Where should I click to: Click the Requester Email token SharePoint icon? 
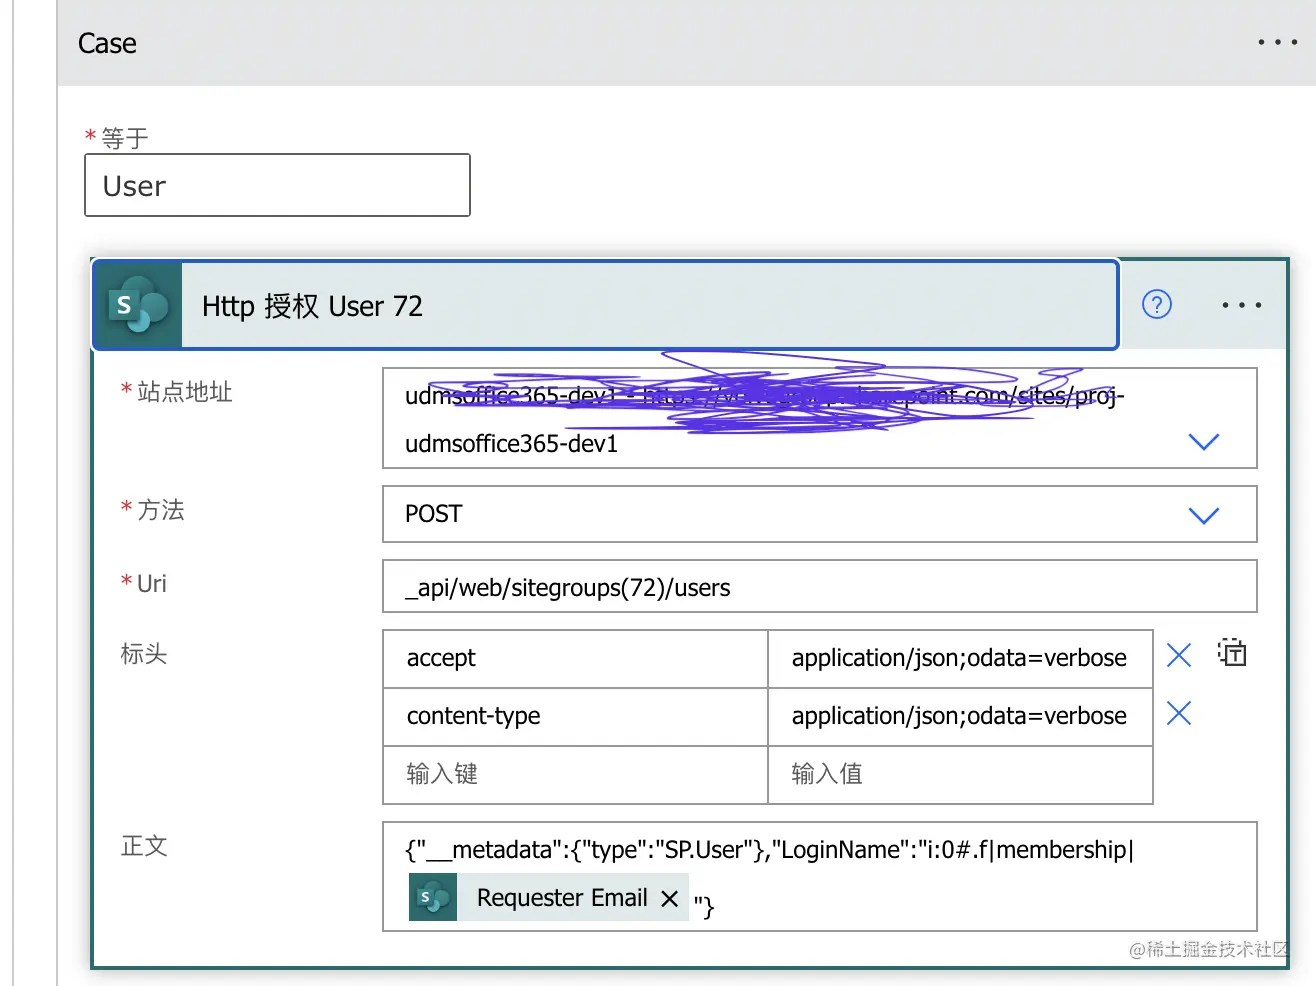pyautogui.click(x=433, y=897)
